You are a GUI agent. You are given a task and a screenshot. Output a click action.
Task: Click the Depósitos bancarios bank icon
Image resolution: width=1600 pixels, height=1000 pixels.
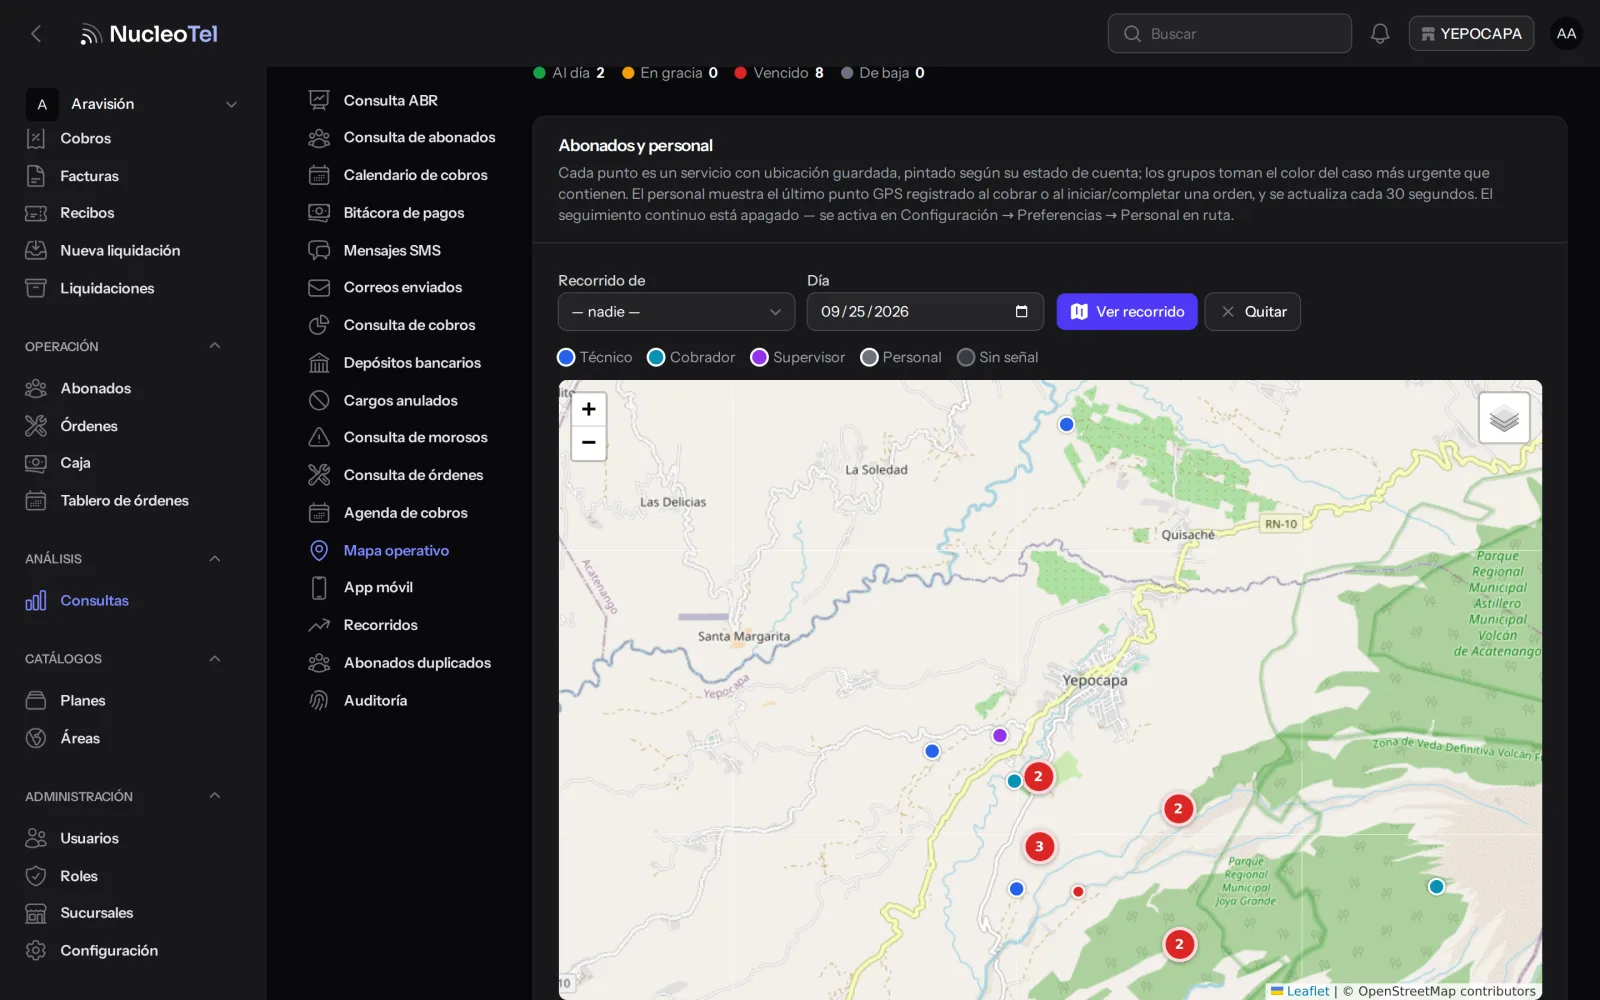(319, 363)
